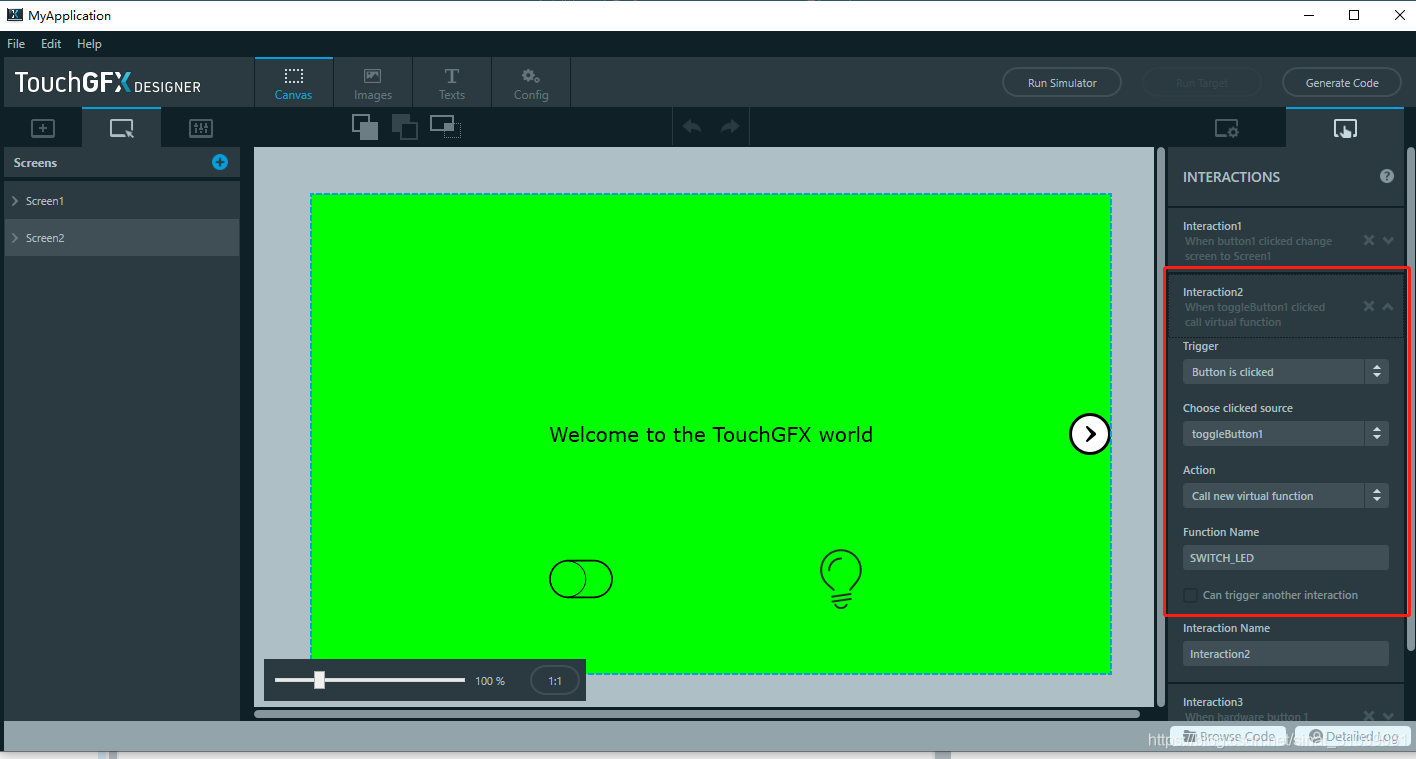Open the Choose clicked source dropdown
This screenshot has height=759, width=1416.
coord(1285,434)
